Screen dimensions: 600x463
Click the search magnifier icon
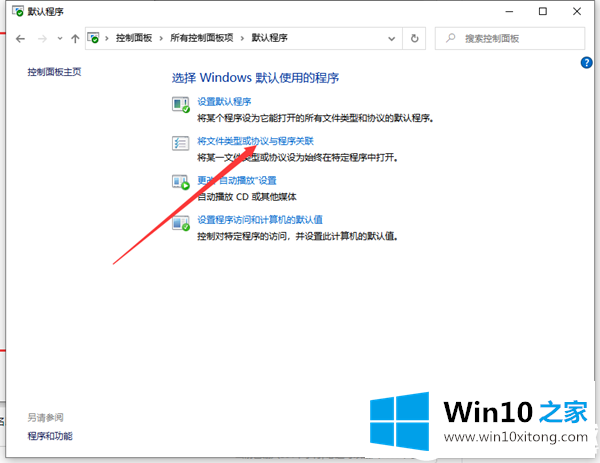[x=451, y=38]
